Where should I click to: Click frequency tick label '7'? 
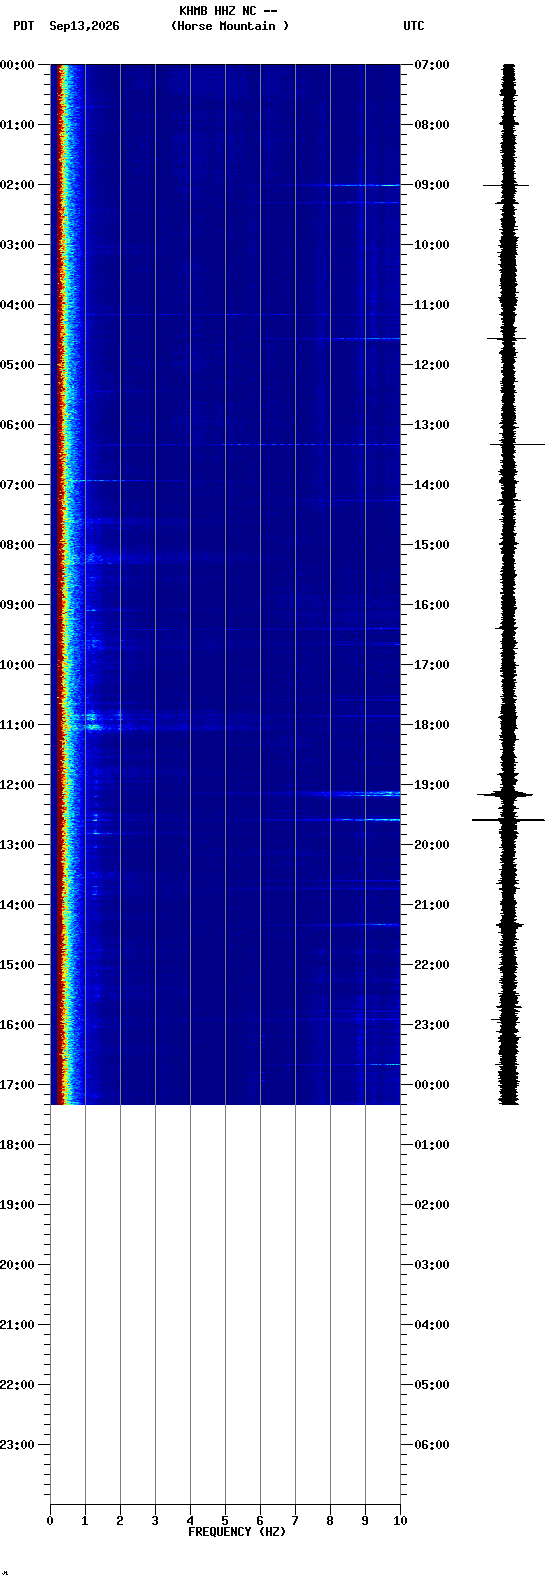click(x=295, y=1521)
